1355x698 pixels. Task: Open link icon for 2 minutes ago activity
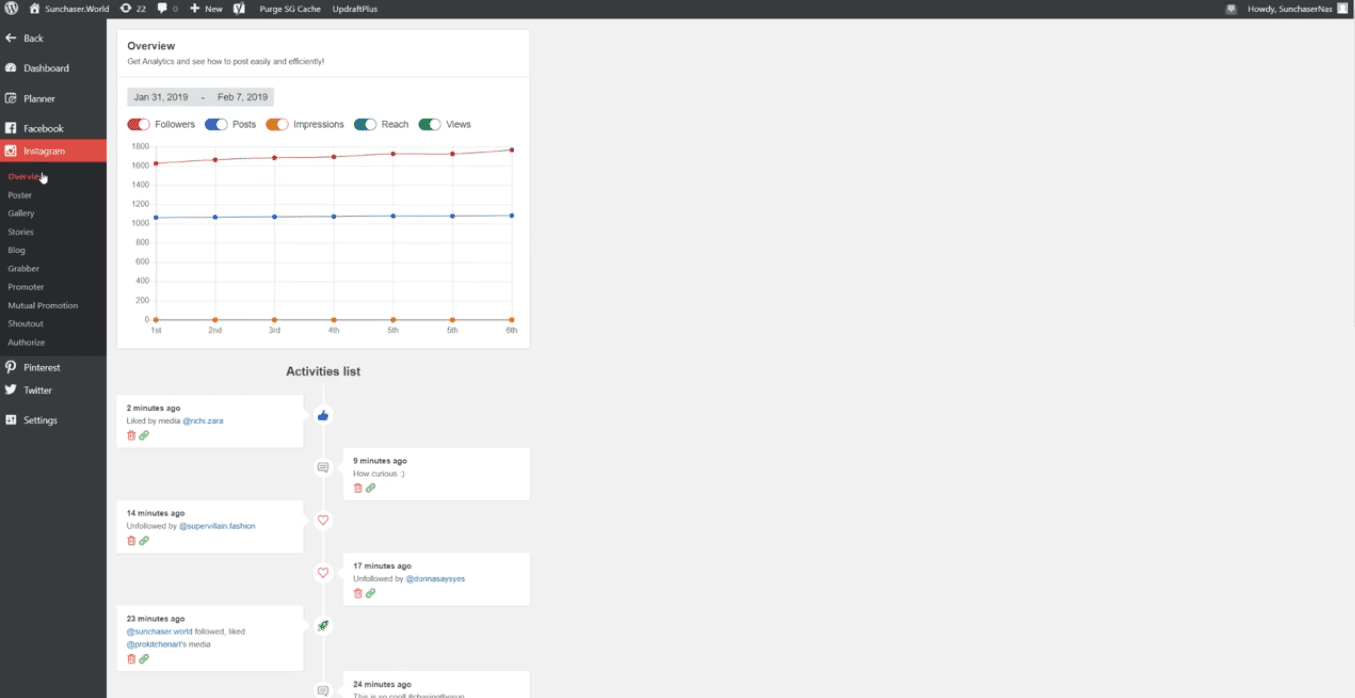(144, 435)
